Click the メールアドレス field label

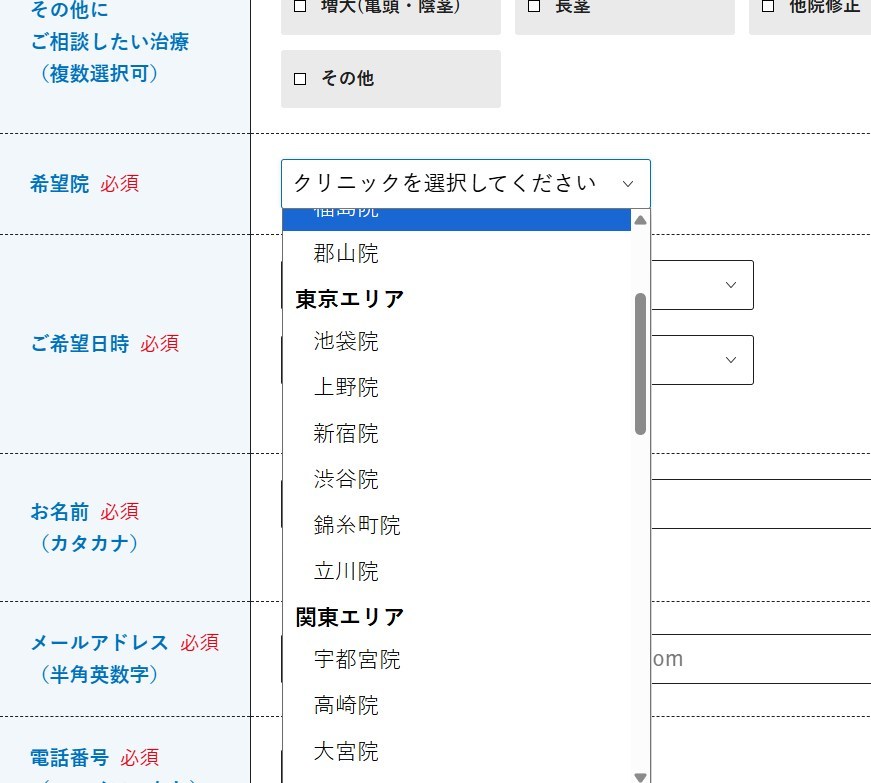pyautogui.click(x=99, y=643)
